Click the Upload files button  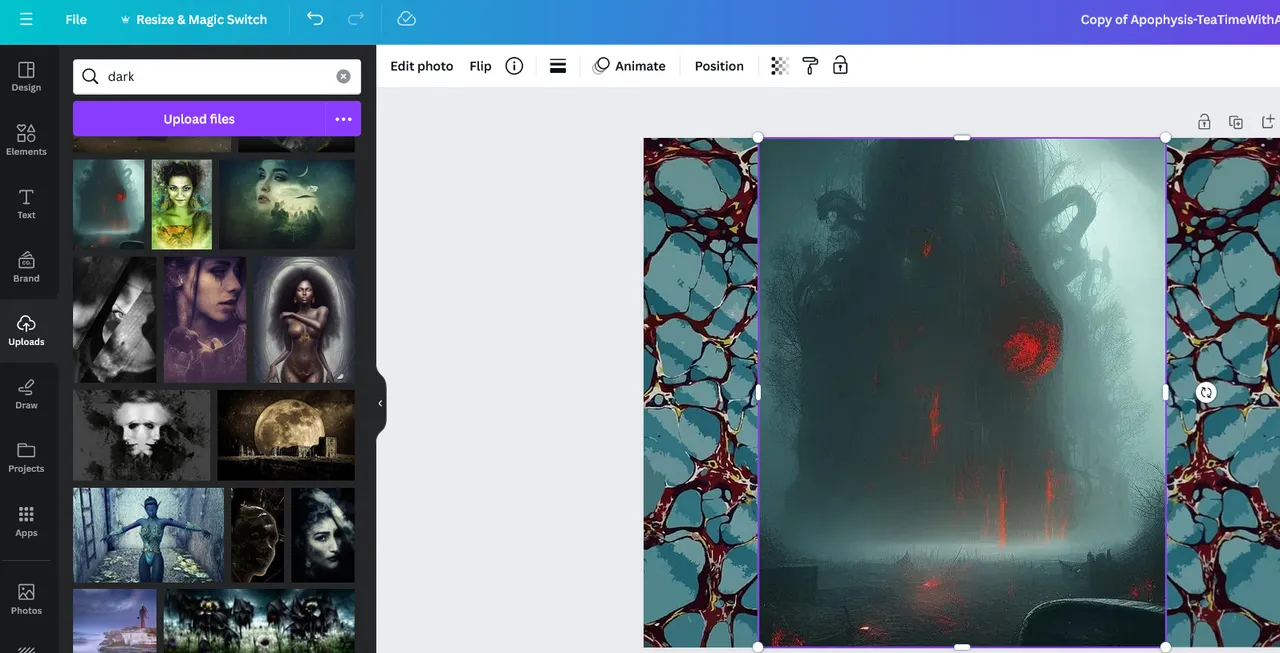pyautogui.click(x=199, y=119)
